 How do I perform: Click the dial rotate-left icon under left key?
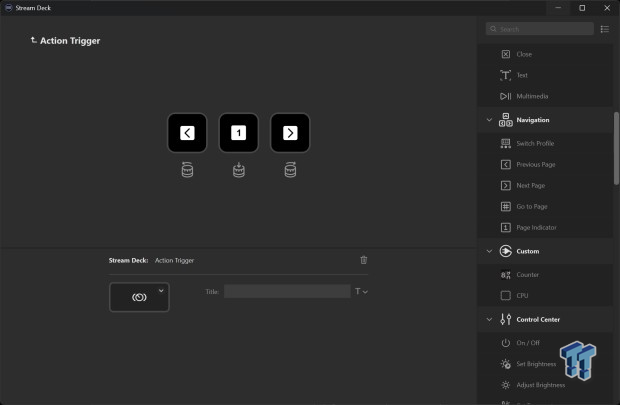(x=187, y=170)
